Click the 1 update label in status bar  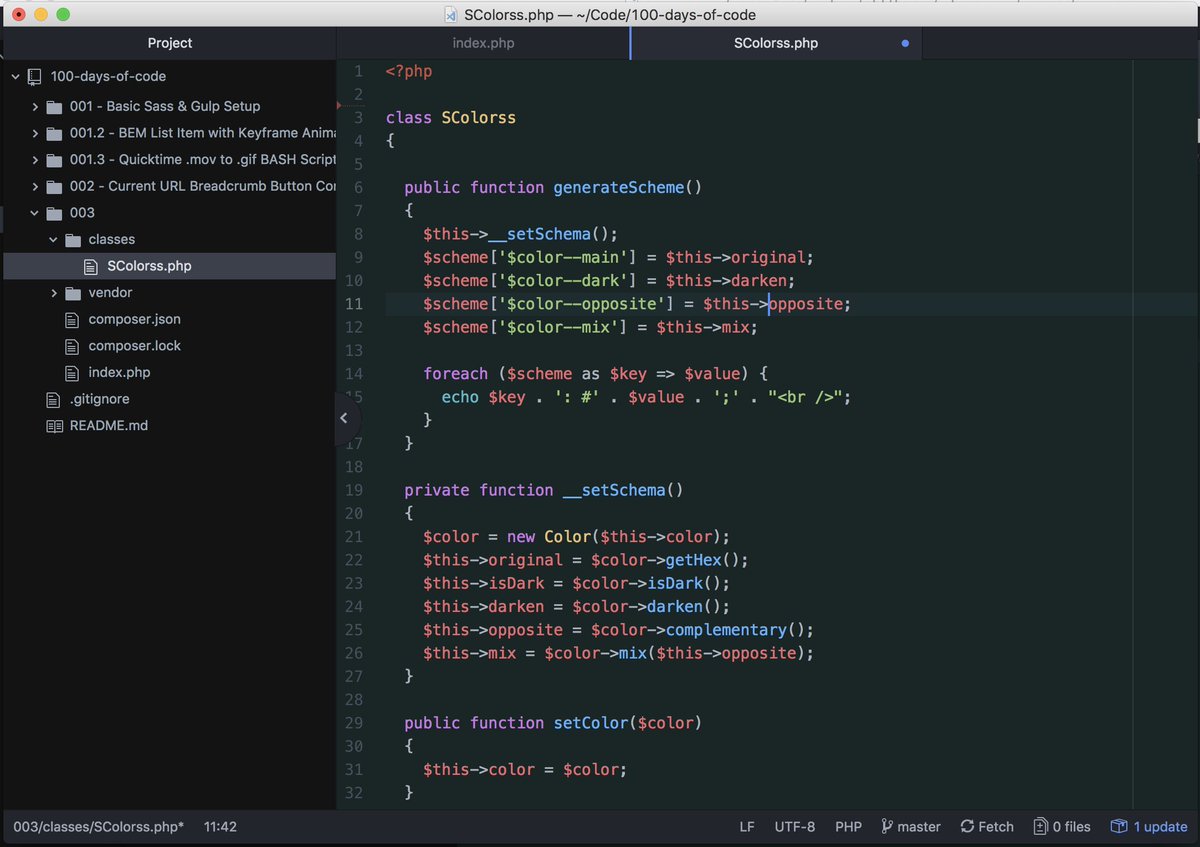(x=1160, y=827)
